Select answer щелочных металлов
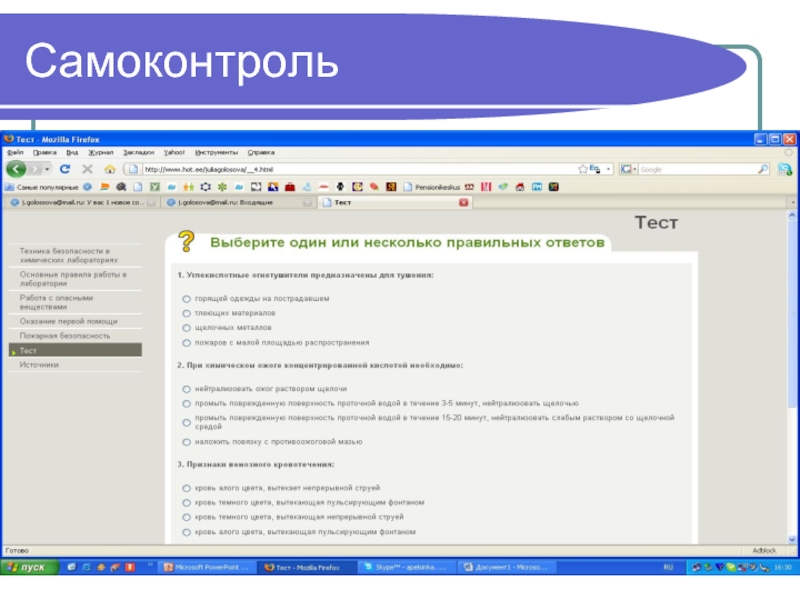The width and height of the screenshot is (800, 600). 186,328
